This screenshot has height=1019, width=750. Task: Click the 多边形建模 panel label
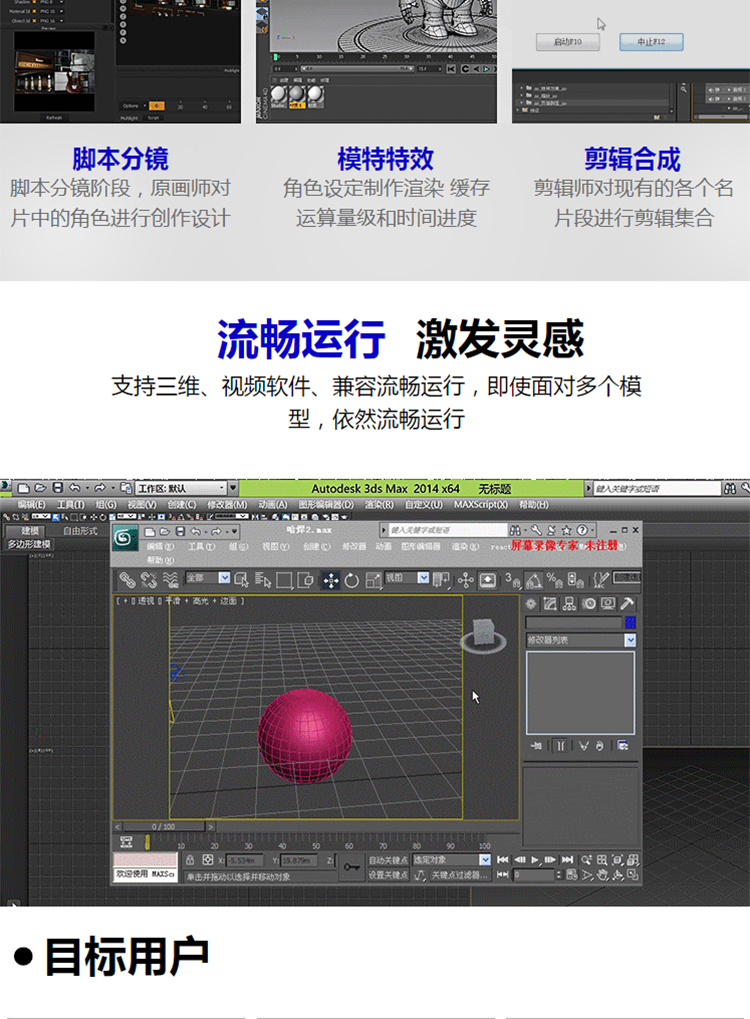29,544
